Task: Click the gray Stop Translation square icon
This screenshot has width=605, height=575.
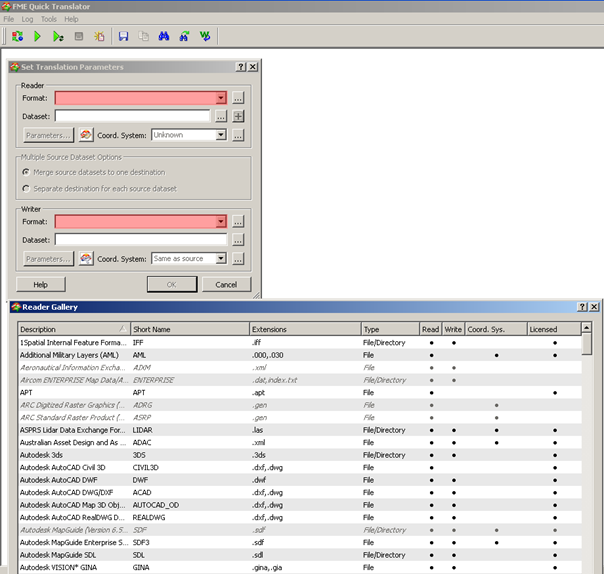Action: tap(78, 37)
